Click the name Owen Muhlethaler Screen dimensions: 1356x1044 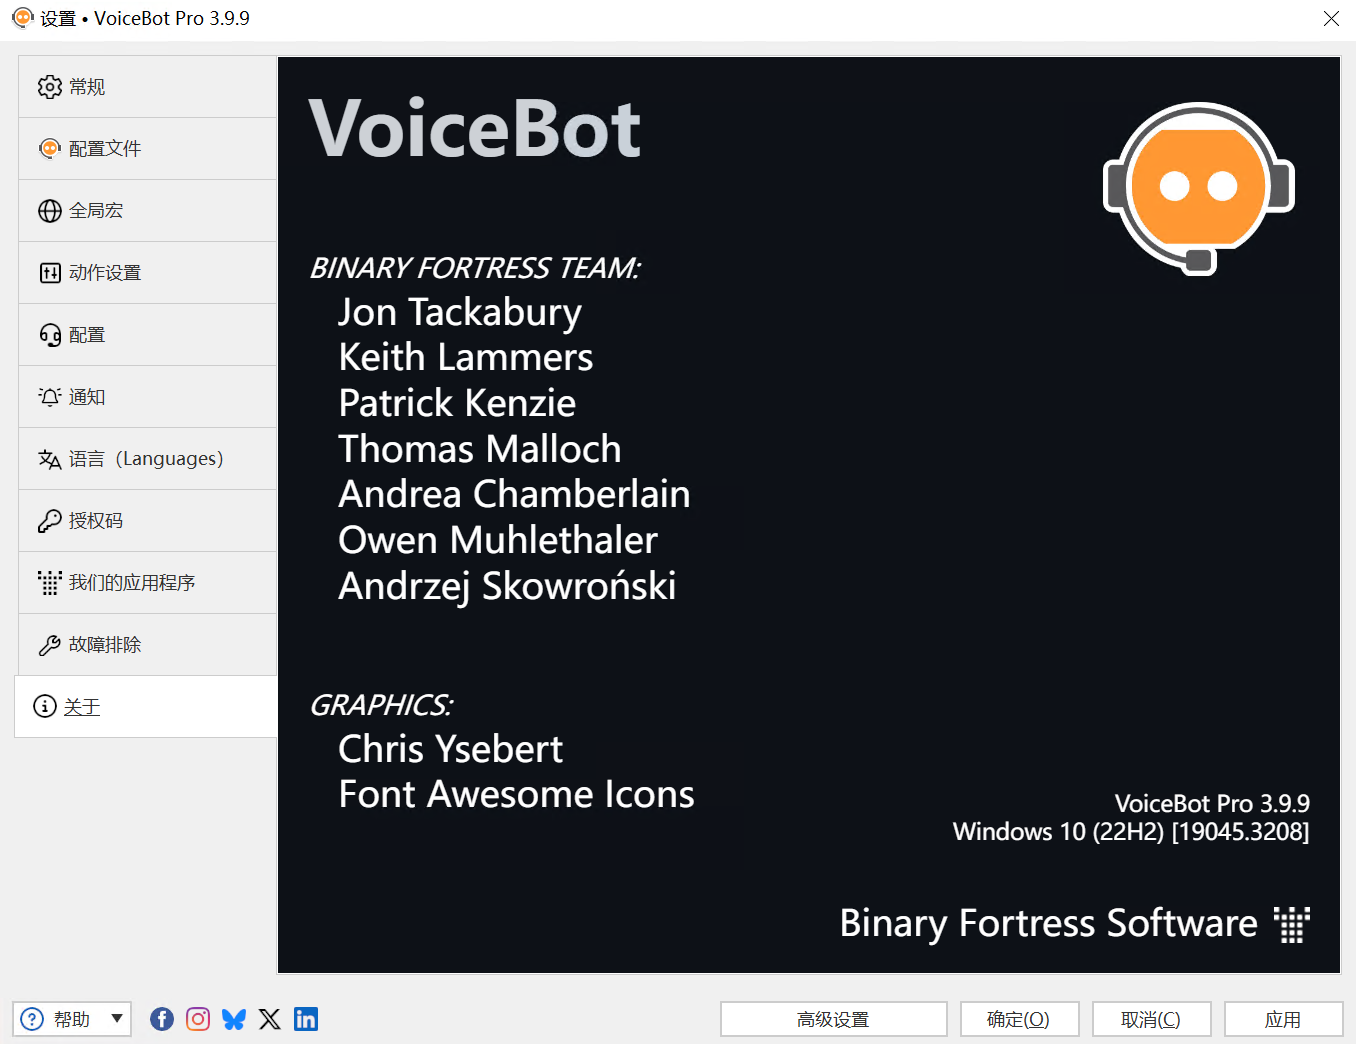click(x=498, y=540)
